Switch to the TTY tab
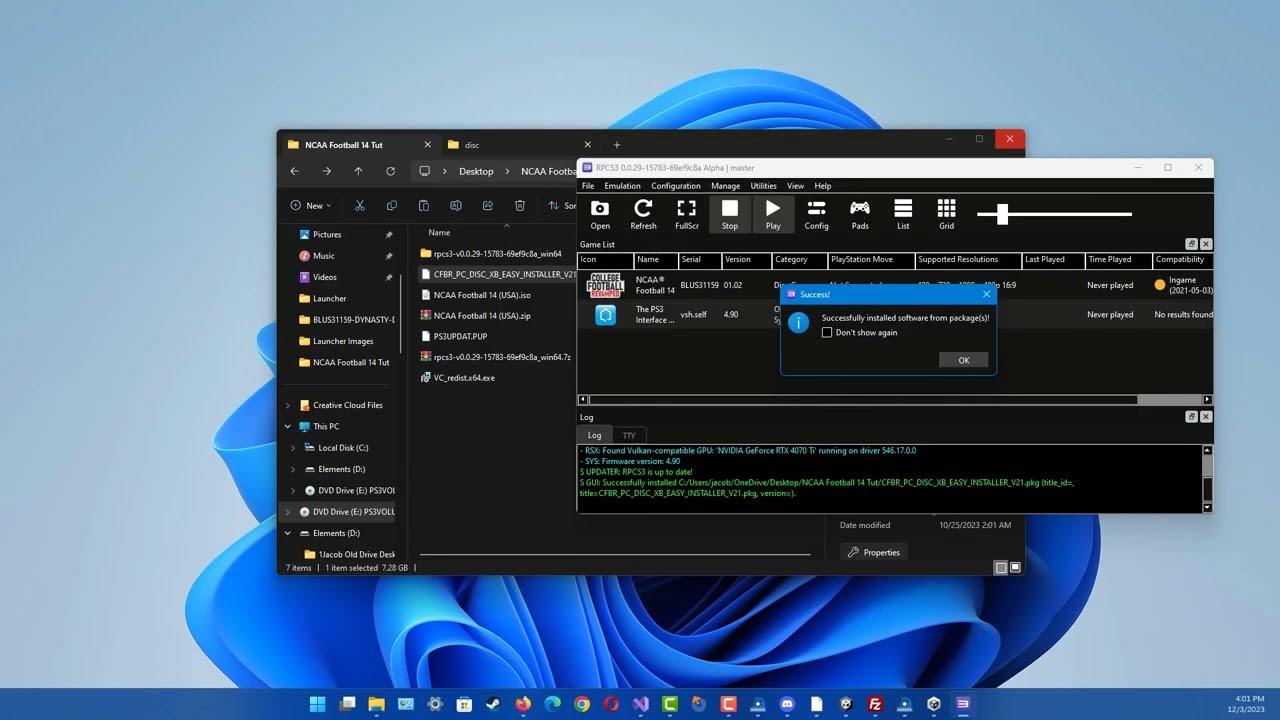 click(x=629, y=435)
